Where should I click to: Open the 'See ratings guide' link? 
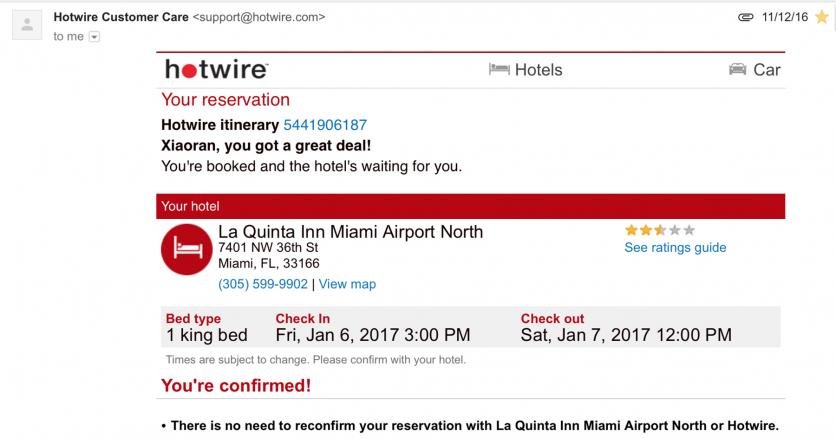tap(676, 248)
